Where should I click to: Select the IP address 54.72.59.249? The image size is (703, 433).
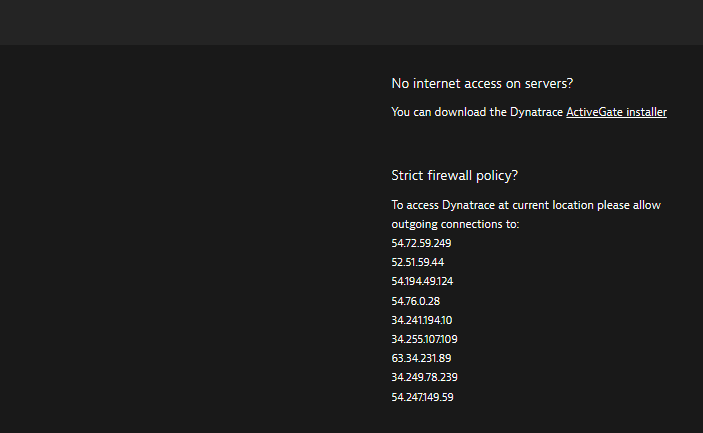click(x=421, y=243)
